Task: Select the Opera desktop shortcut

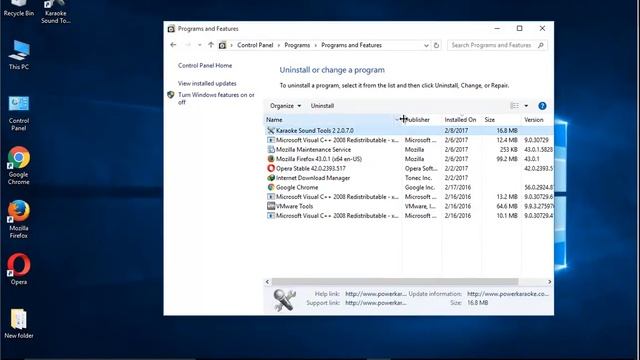Action: click(19, 269)
